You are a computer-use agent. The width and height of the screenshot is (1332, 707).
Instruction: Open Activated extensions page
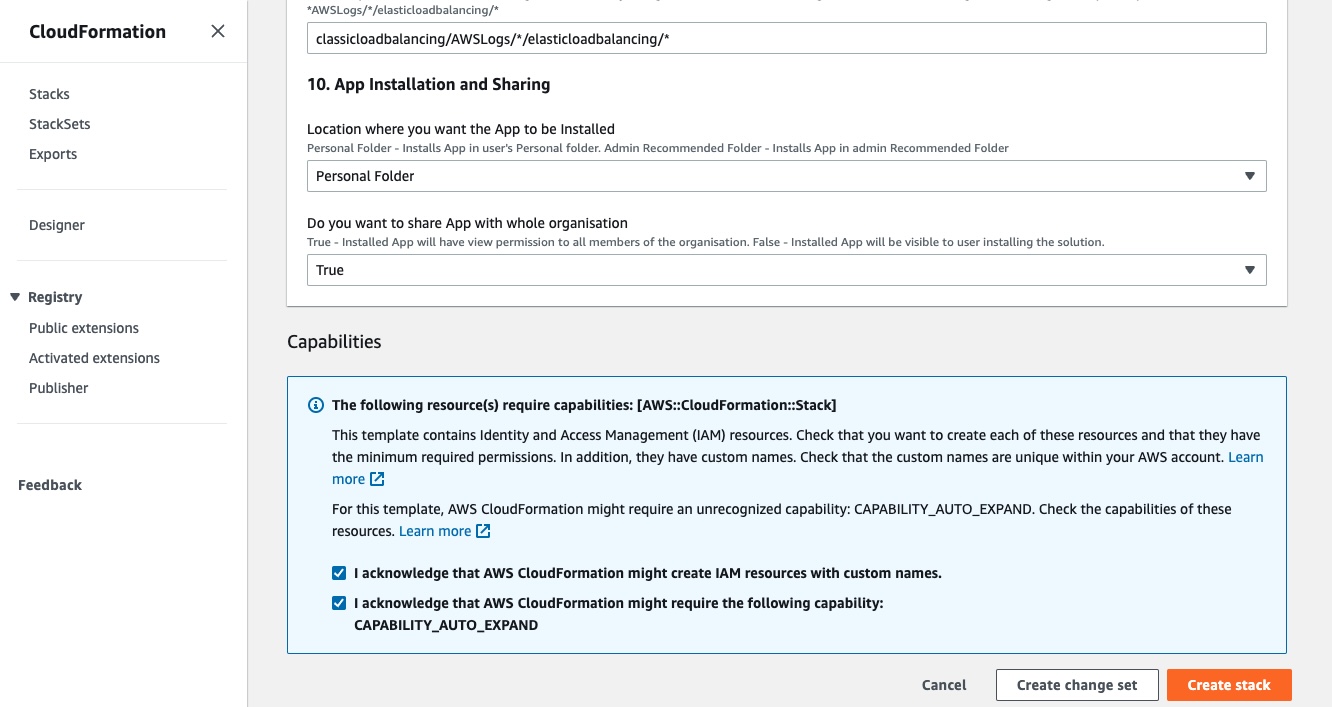pos(94,358)
